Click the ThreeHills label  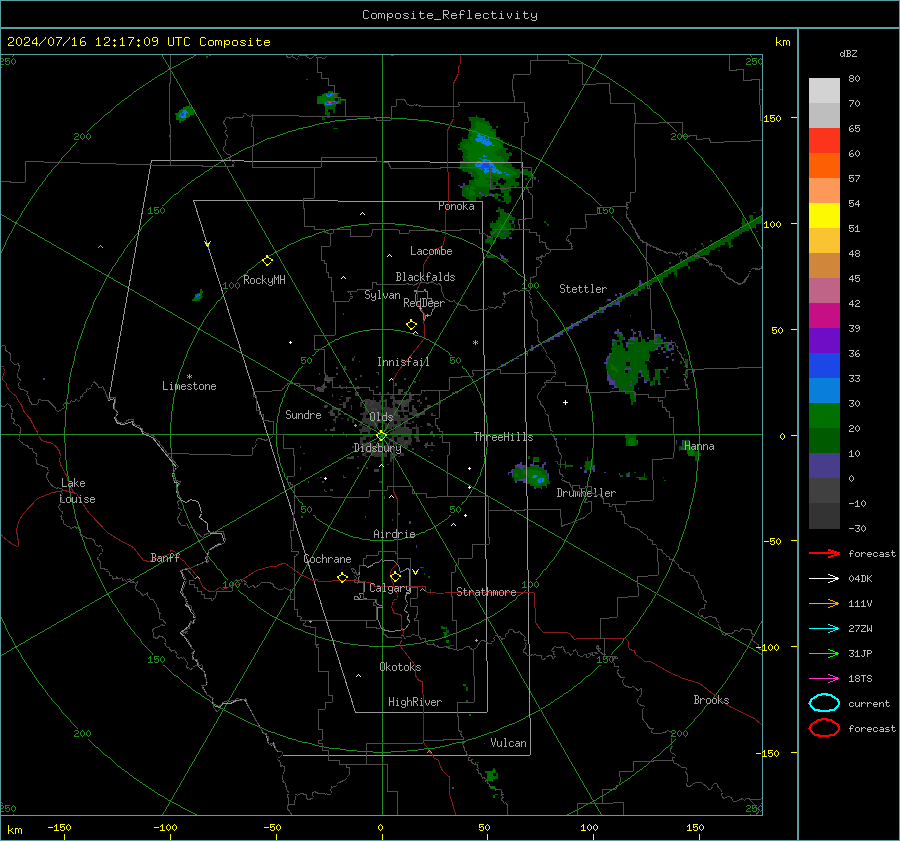[x=503, y=437]
